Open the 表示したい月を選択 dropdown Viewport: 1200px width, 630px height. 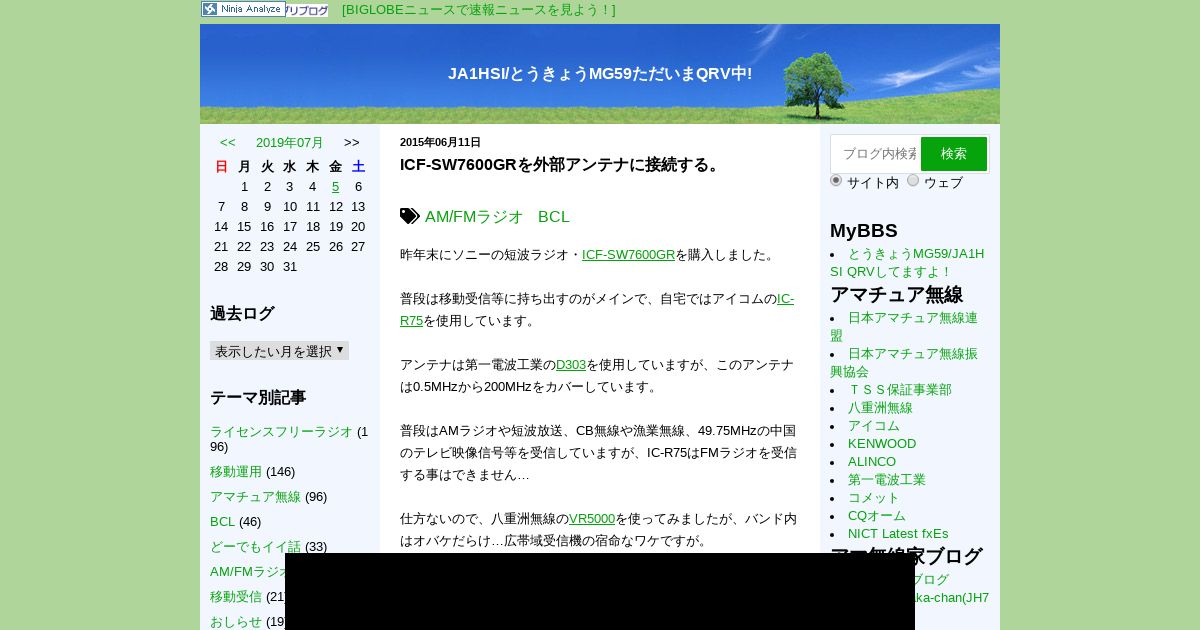[x=279, y=350]
